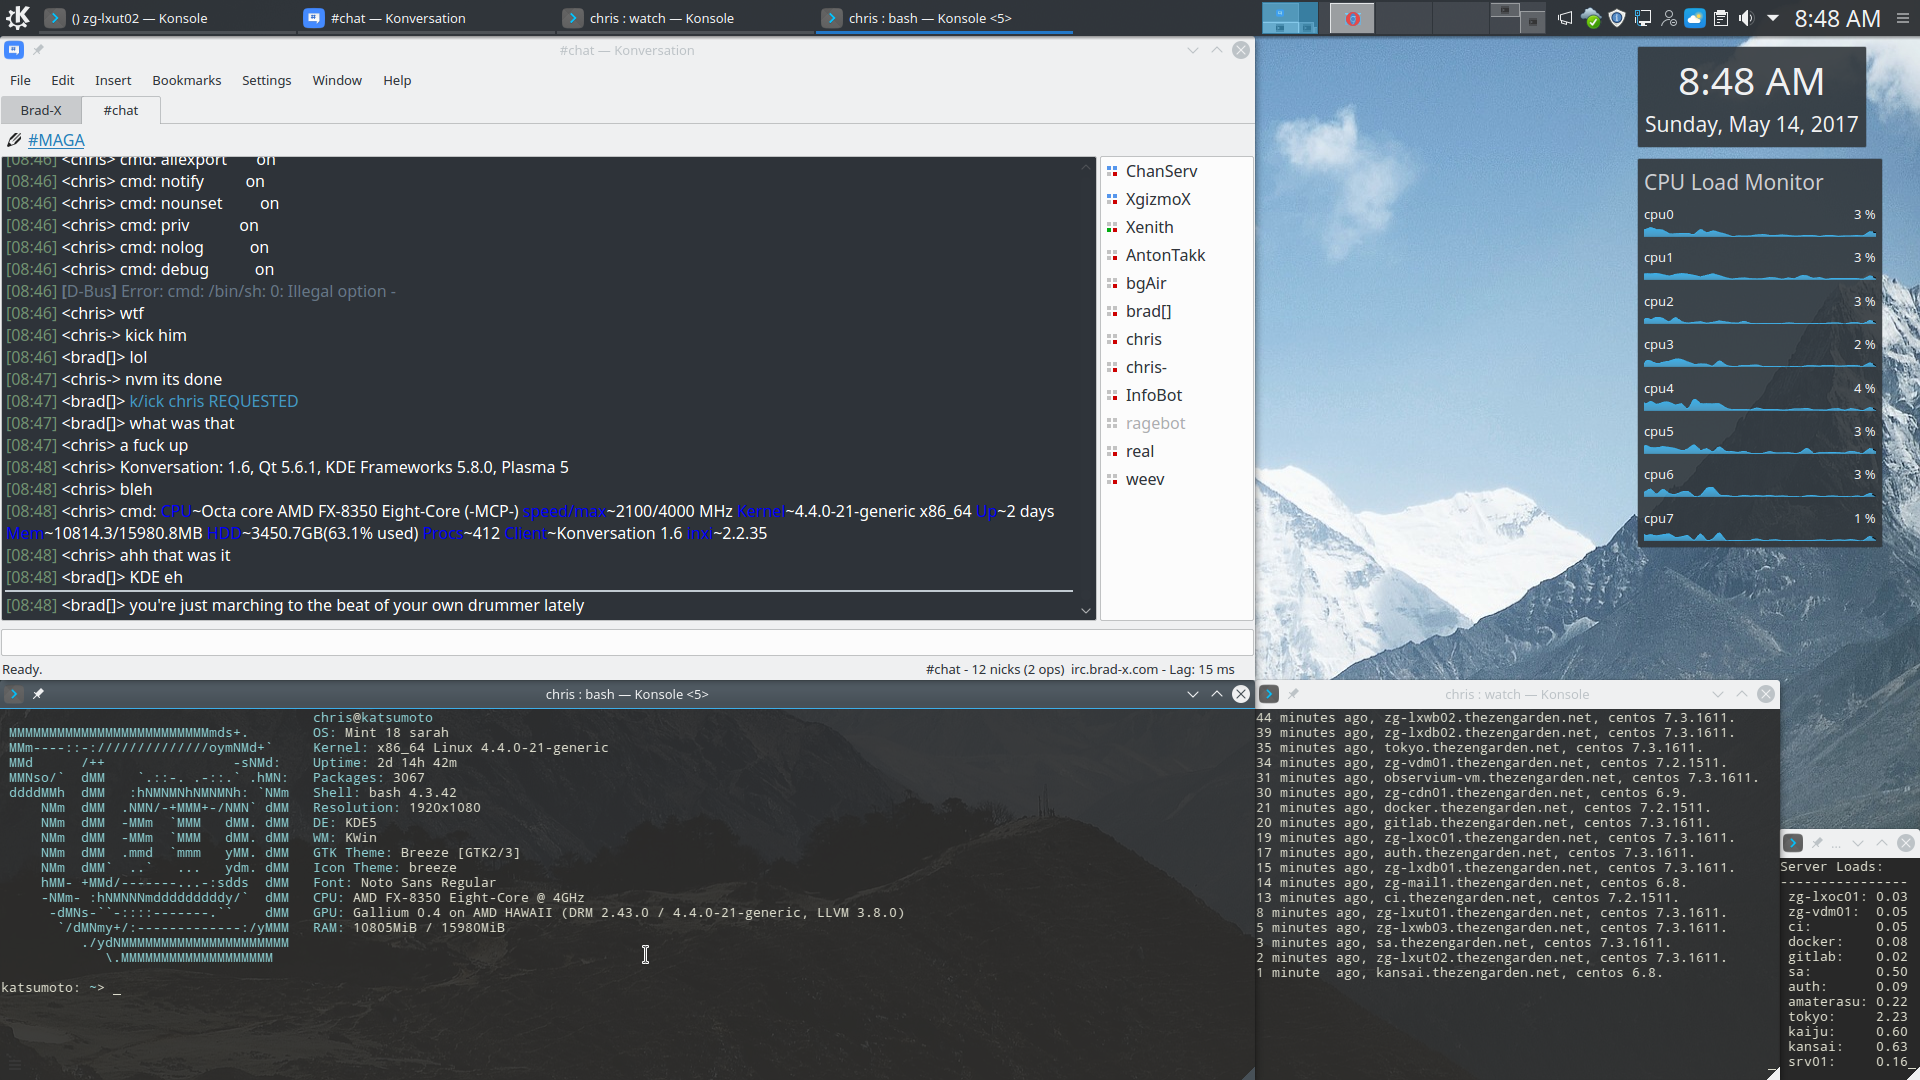Open the network connections tray icon
This screenshot has width=1920, height=1080.
click(x=1643, y=18)
